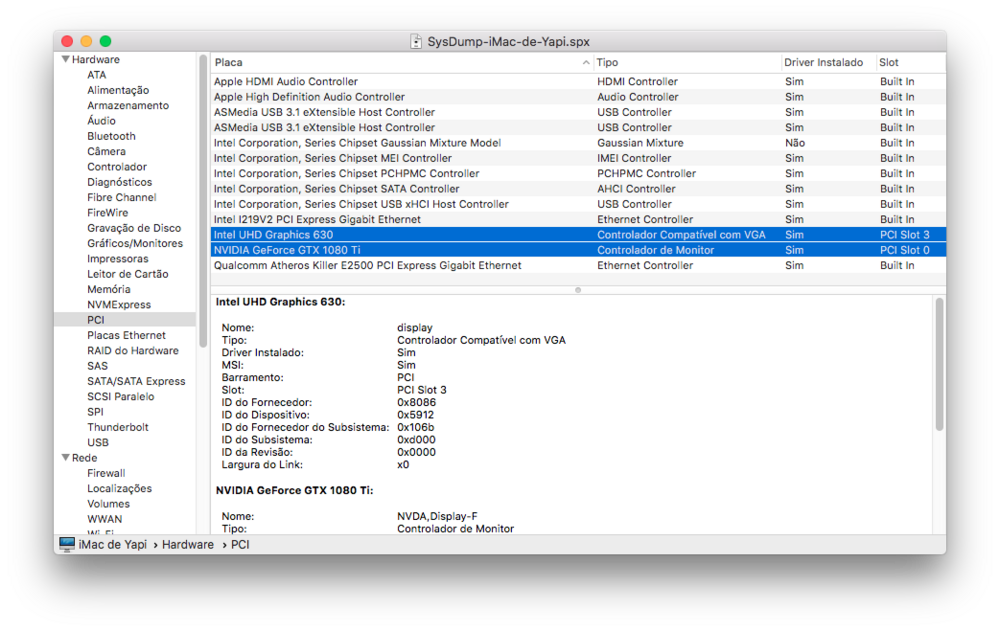The image size is (1000, 631).
Task: Select Gráficos/Monitores sidebar entry
Action: pos(134,243)
